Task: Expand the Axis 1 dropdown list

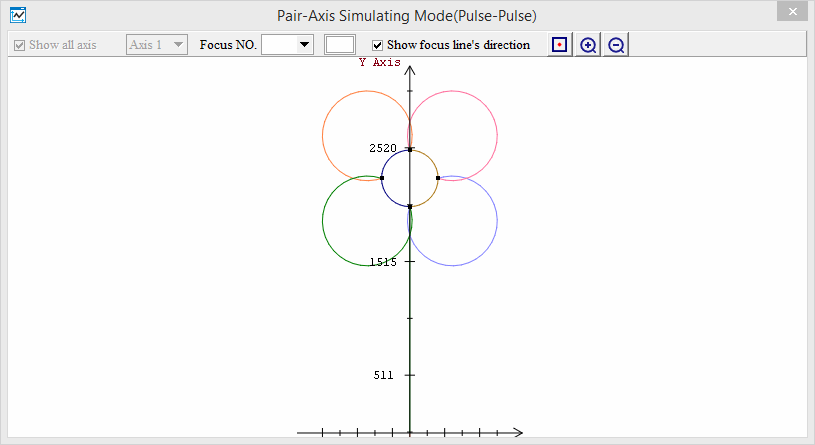Action: 178,45
